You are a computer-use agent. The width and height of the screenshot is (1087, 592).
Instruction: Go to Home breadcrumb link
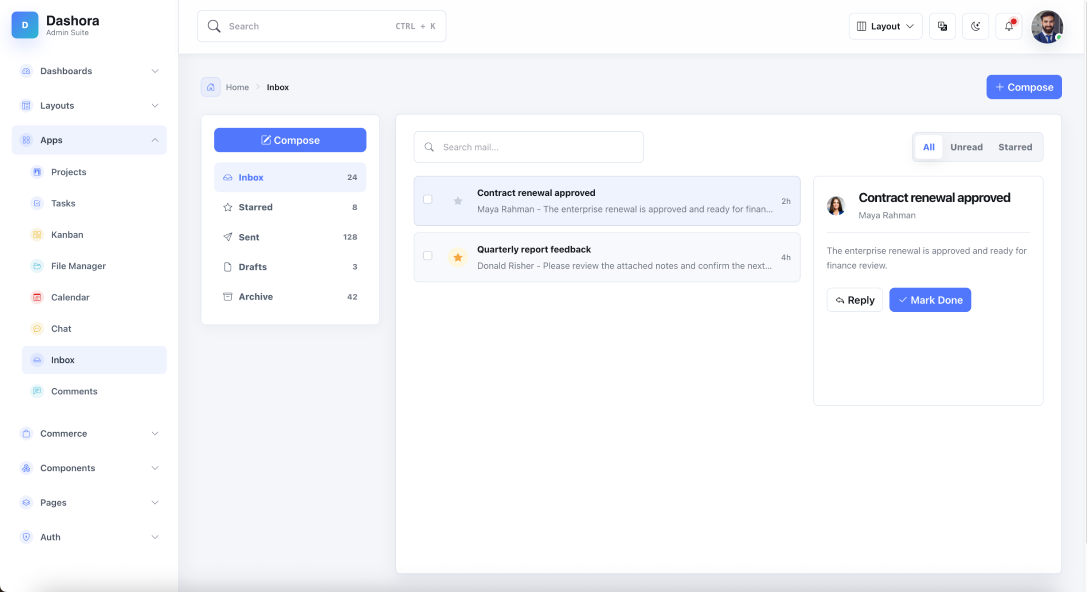point(237,87)
